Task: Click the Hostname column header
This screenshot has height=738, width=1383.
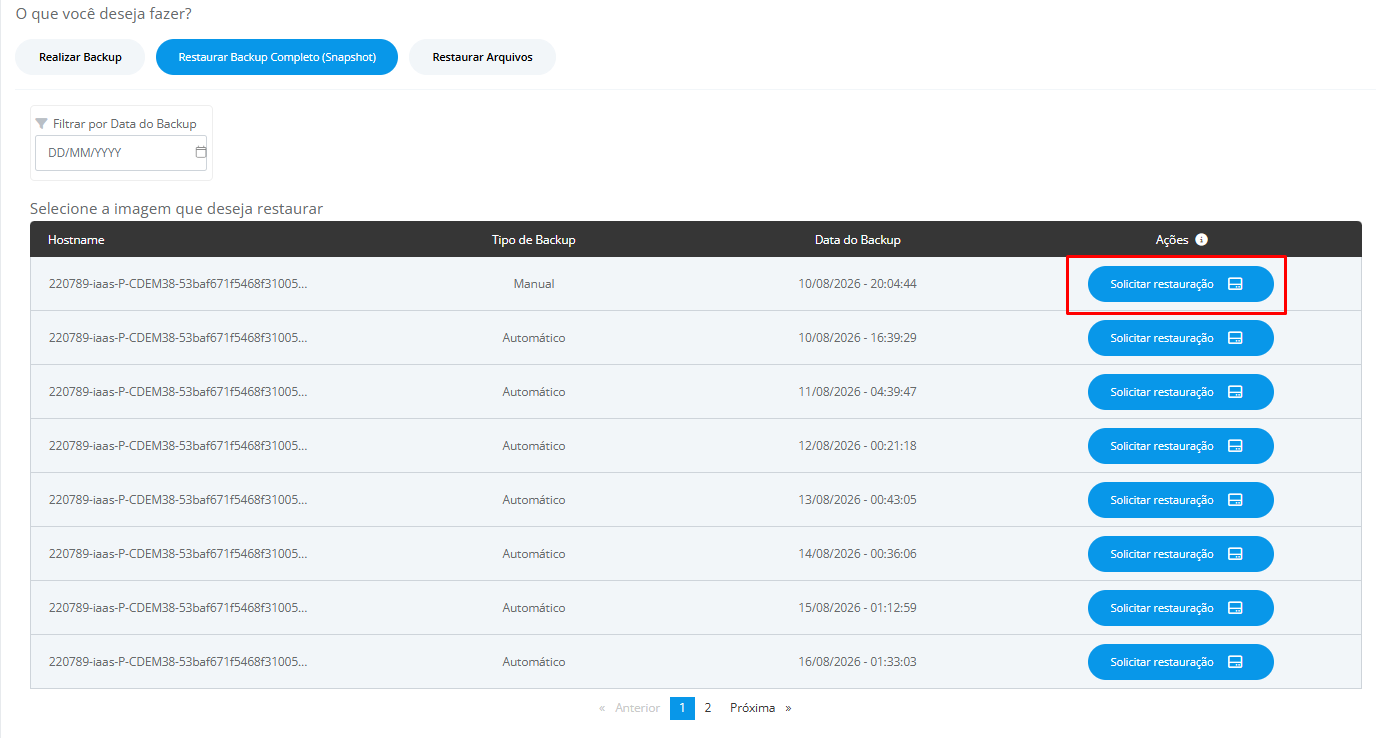Action: [x=76, y=240]
